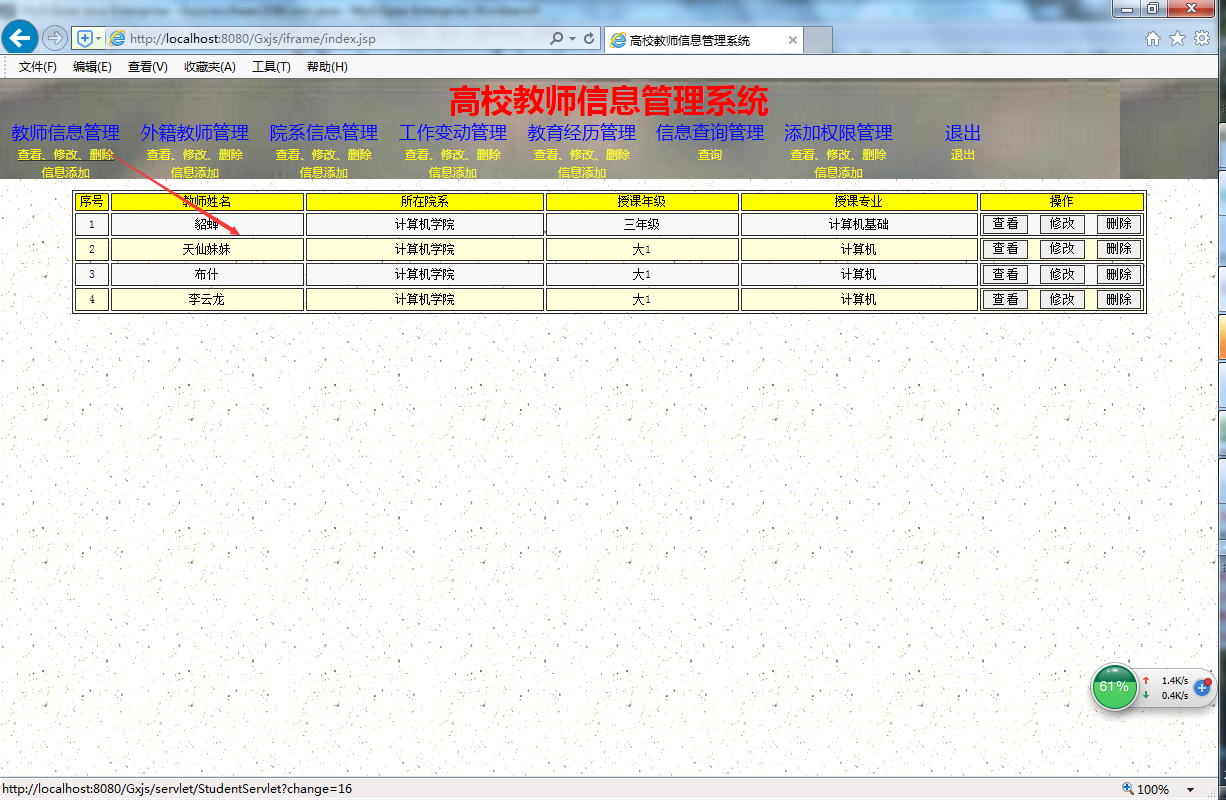Image resolution: width=1226 pixels, height=800 pixels.
Task: Click 修改 button for 天仙妹妹
Action: point(1062,249)
